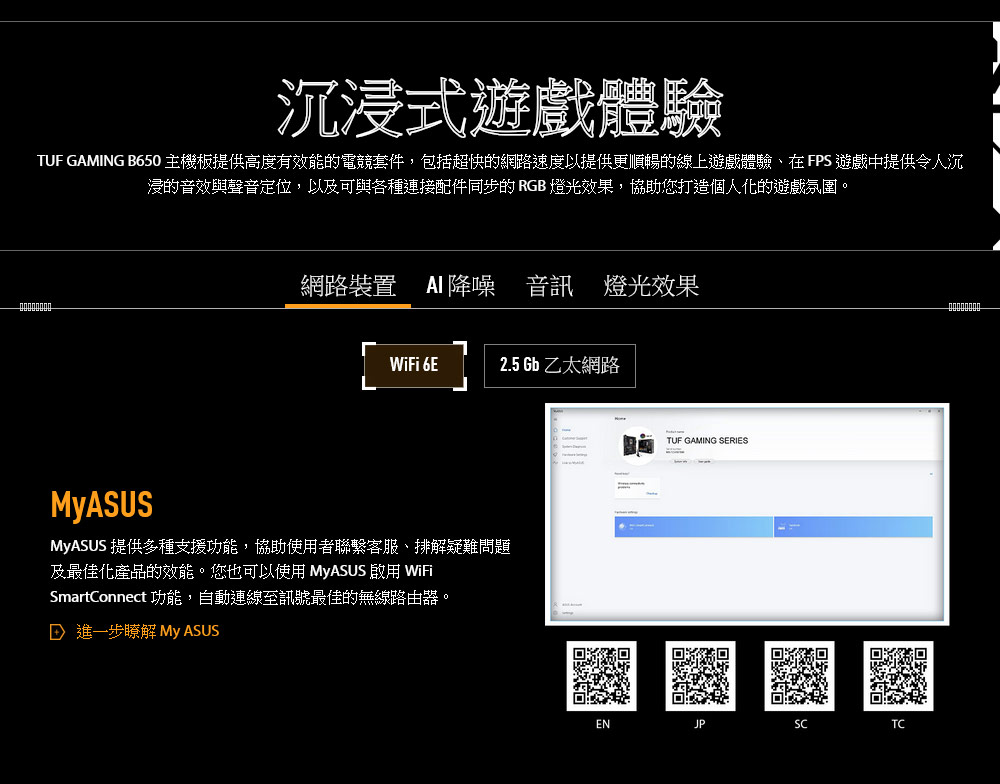Switch to the 網路裝置 tab
The width and height of the screenshot is (1000, 784).
(x=348, y=286)
